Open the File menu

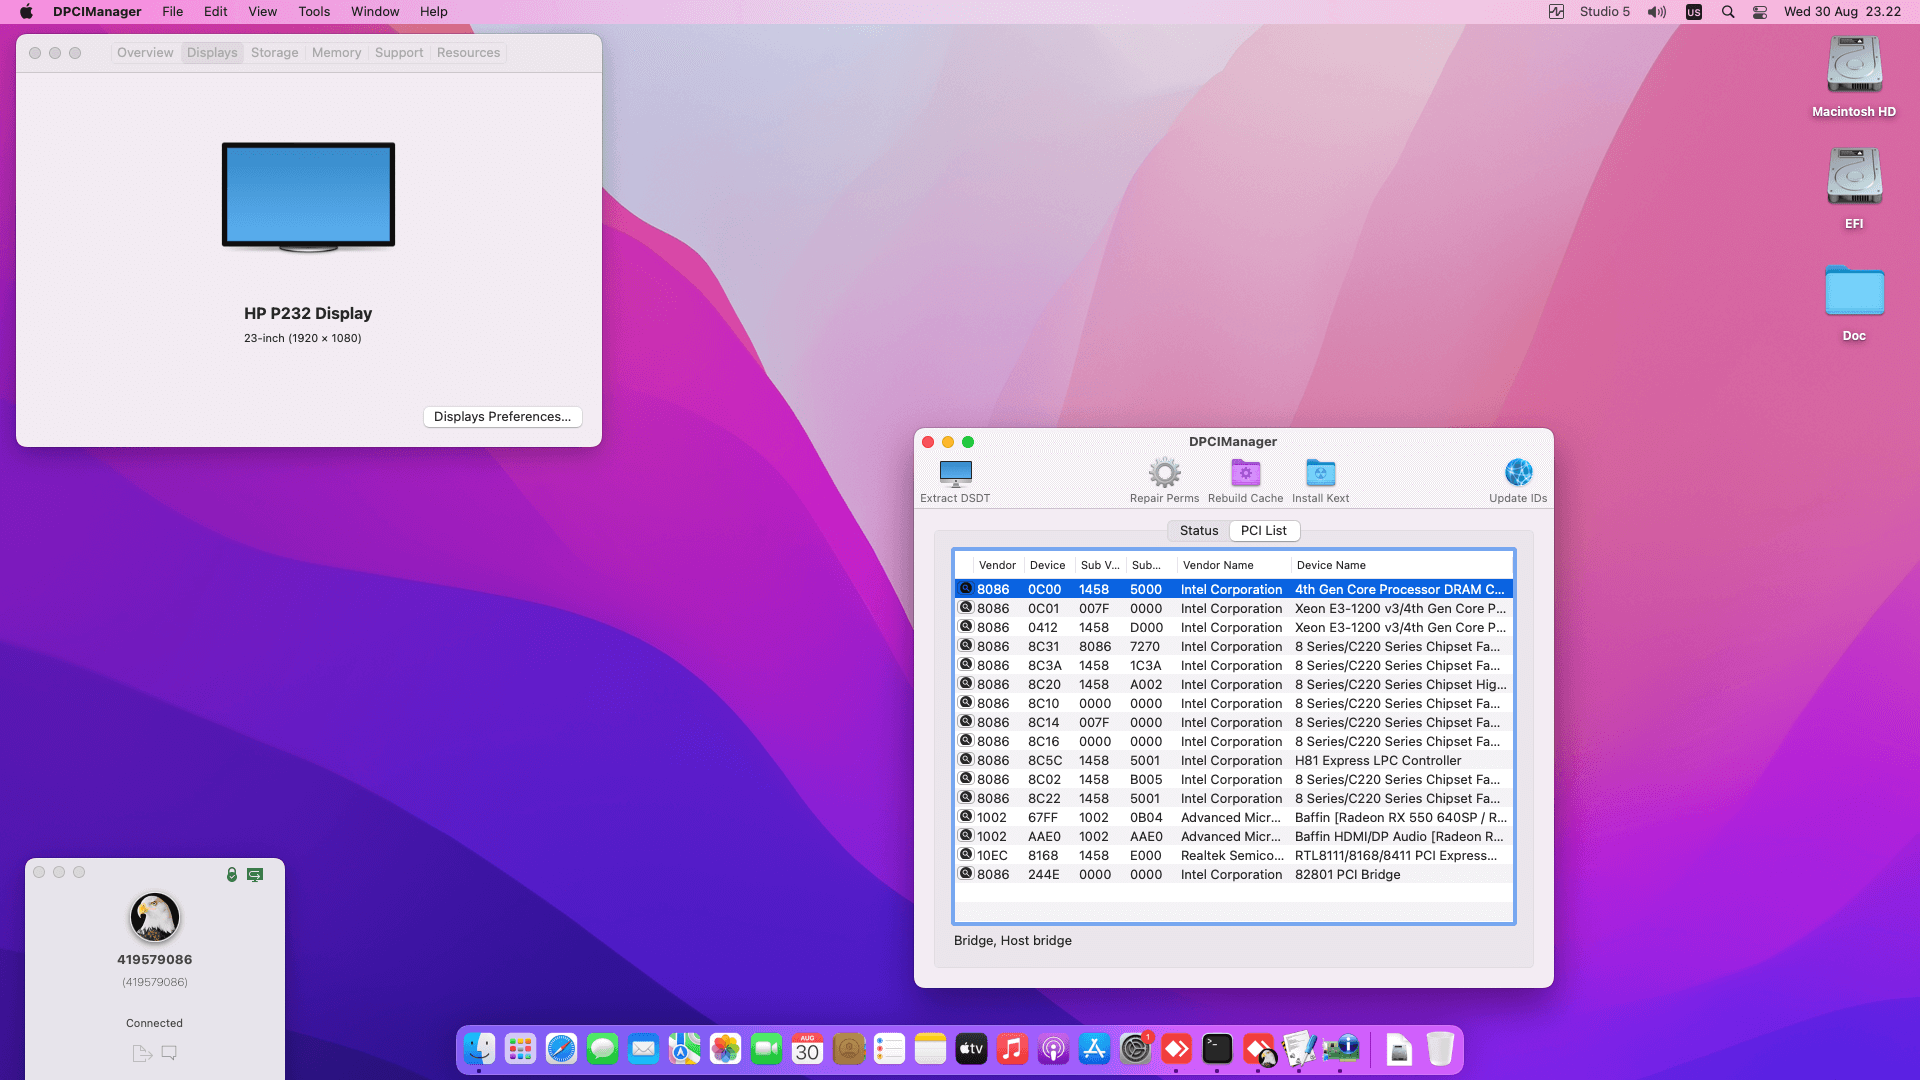(x=173, y=12)
